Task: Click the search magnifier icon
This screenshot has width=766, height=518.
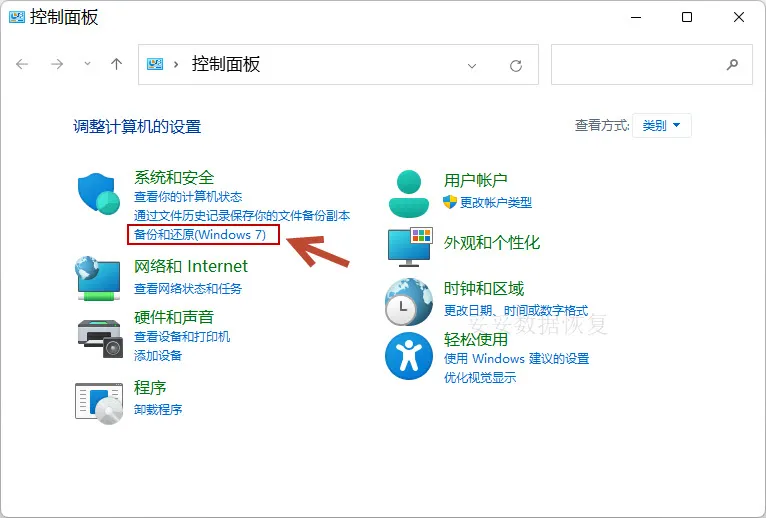Action: click(x=732, y=64)
